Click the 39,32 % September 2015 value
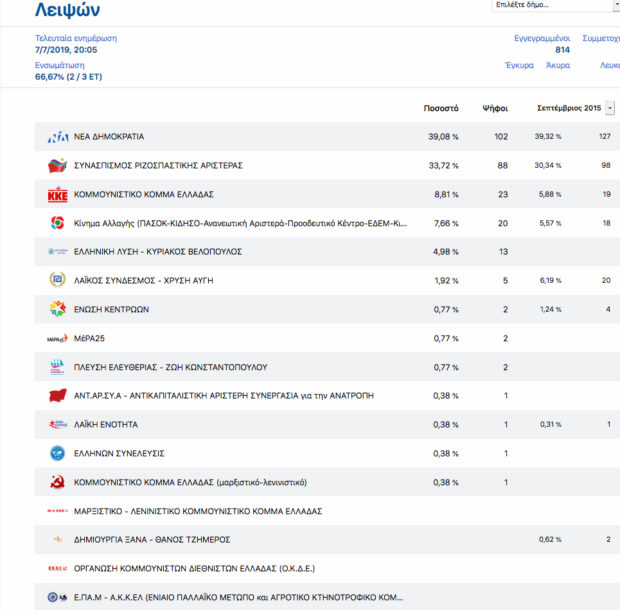The height and width of the screenshot is (610, 620). click(x=548, y=136)
